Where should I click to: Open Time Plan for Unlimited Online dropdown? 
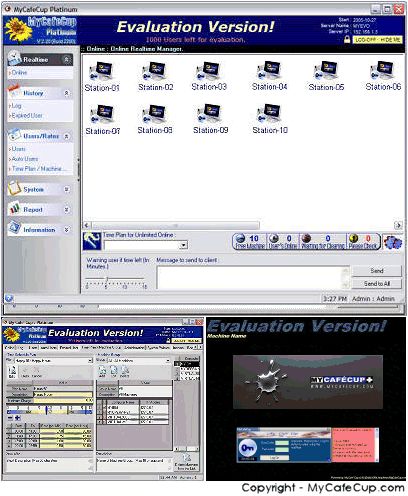[183, 246]
